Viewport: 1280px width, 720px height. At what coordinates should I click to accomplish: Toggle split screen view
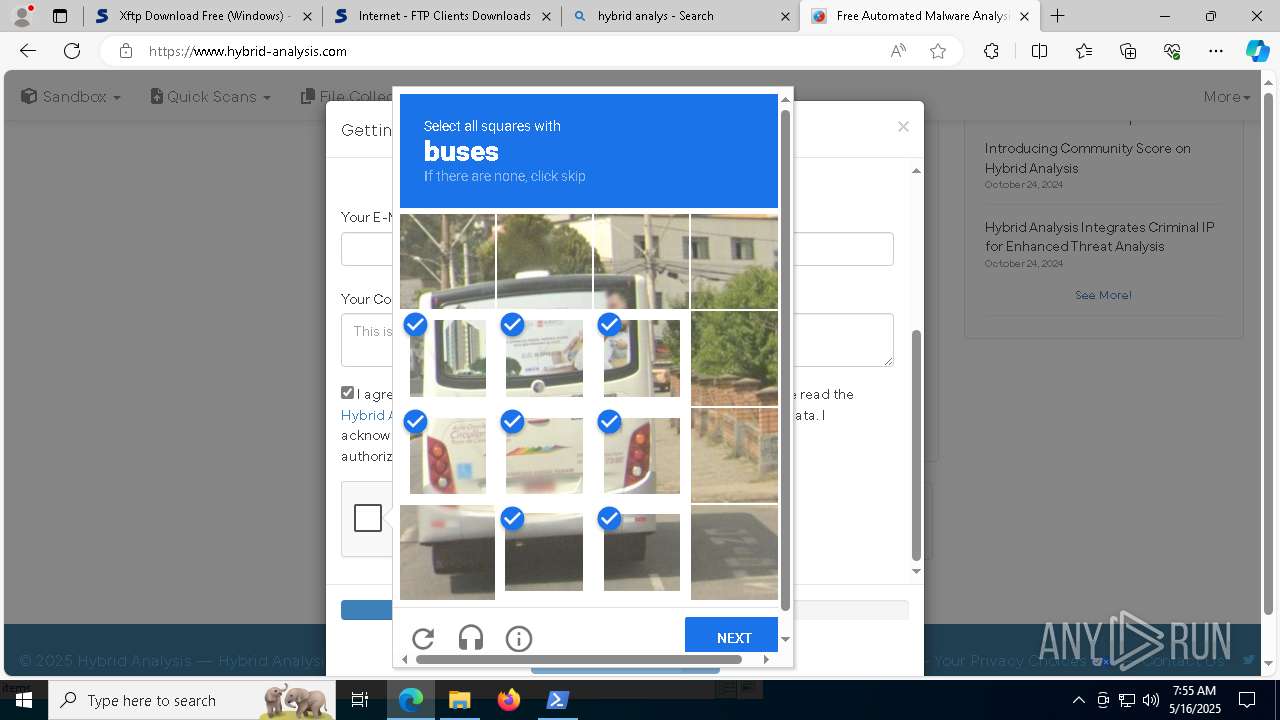click(1039, 51)
